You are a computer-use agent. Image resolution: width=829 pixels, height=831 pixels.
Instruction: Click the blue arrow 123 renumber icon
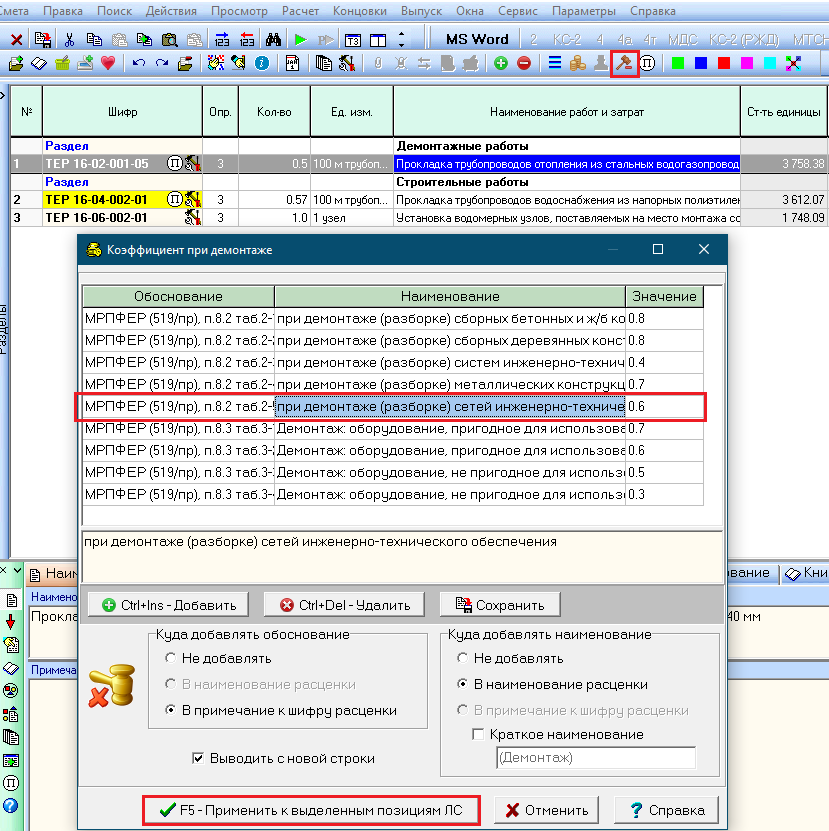[222, 40]
